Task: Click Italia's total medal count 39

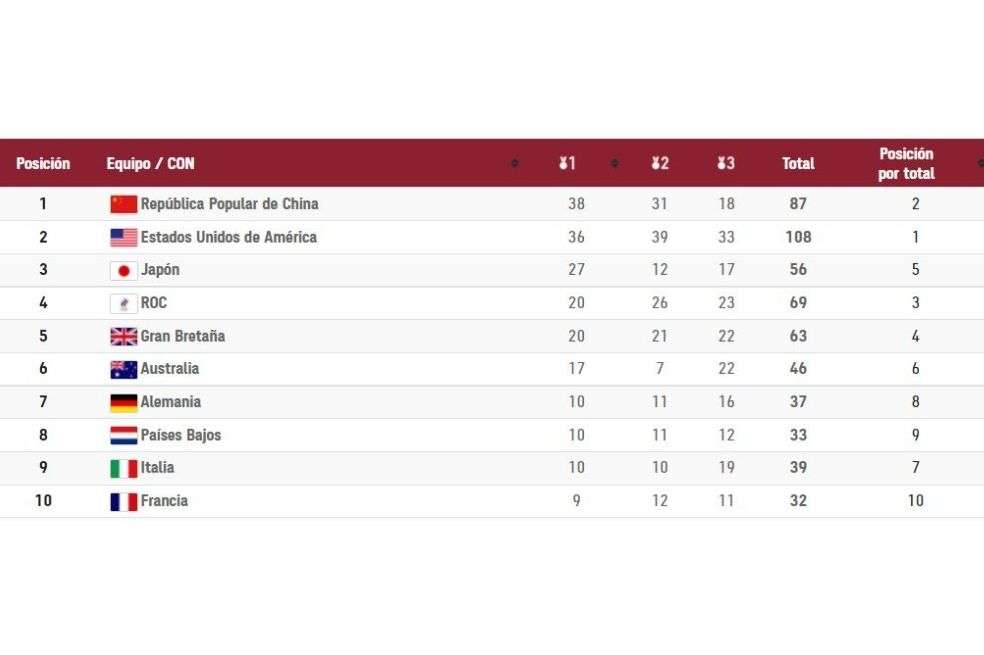Action: (x=798, y=467)
